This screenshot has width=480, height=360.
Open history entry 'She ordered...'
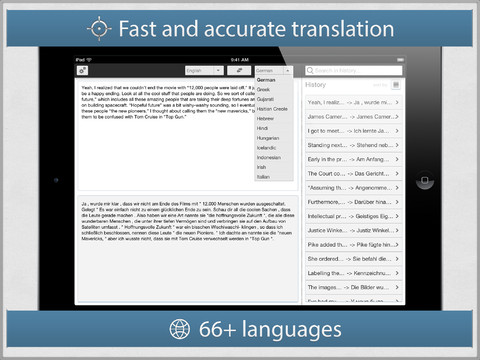point(354,259)
